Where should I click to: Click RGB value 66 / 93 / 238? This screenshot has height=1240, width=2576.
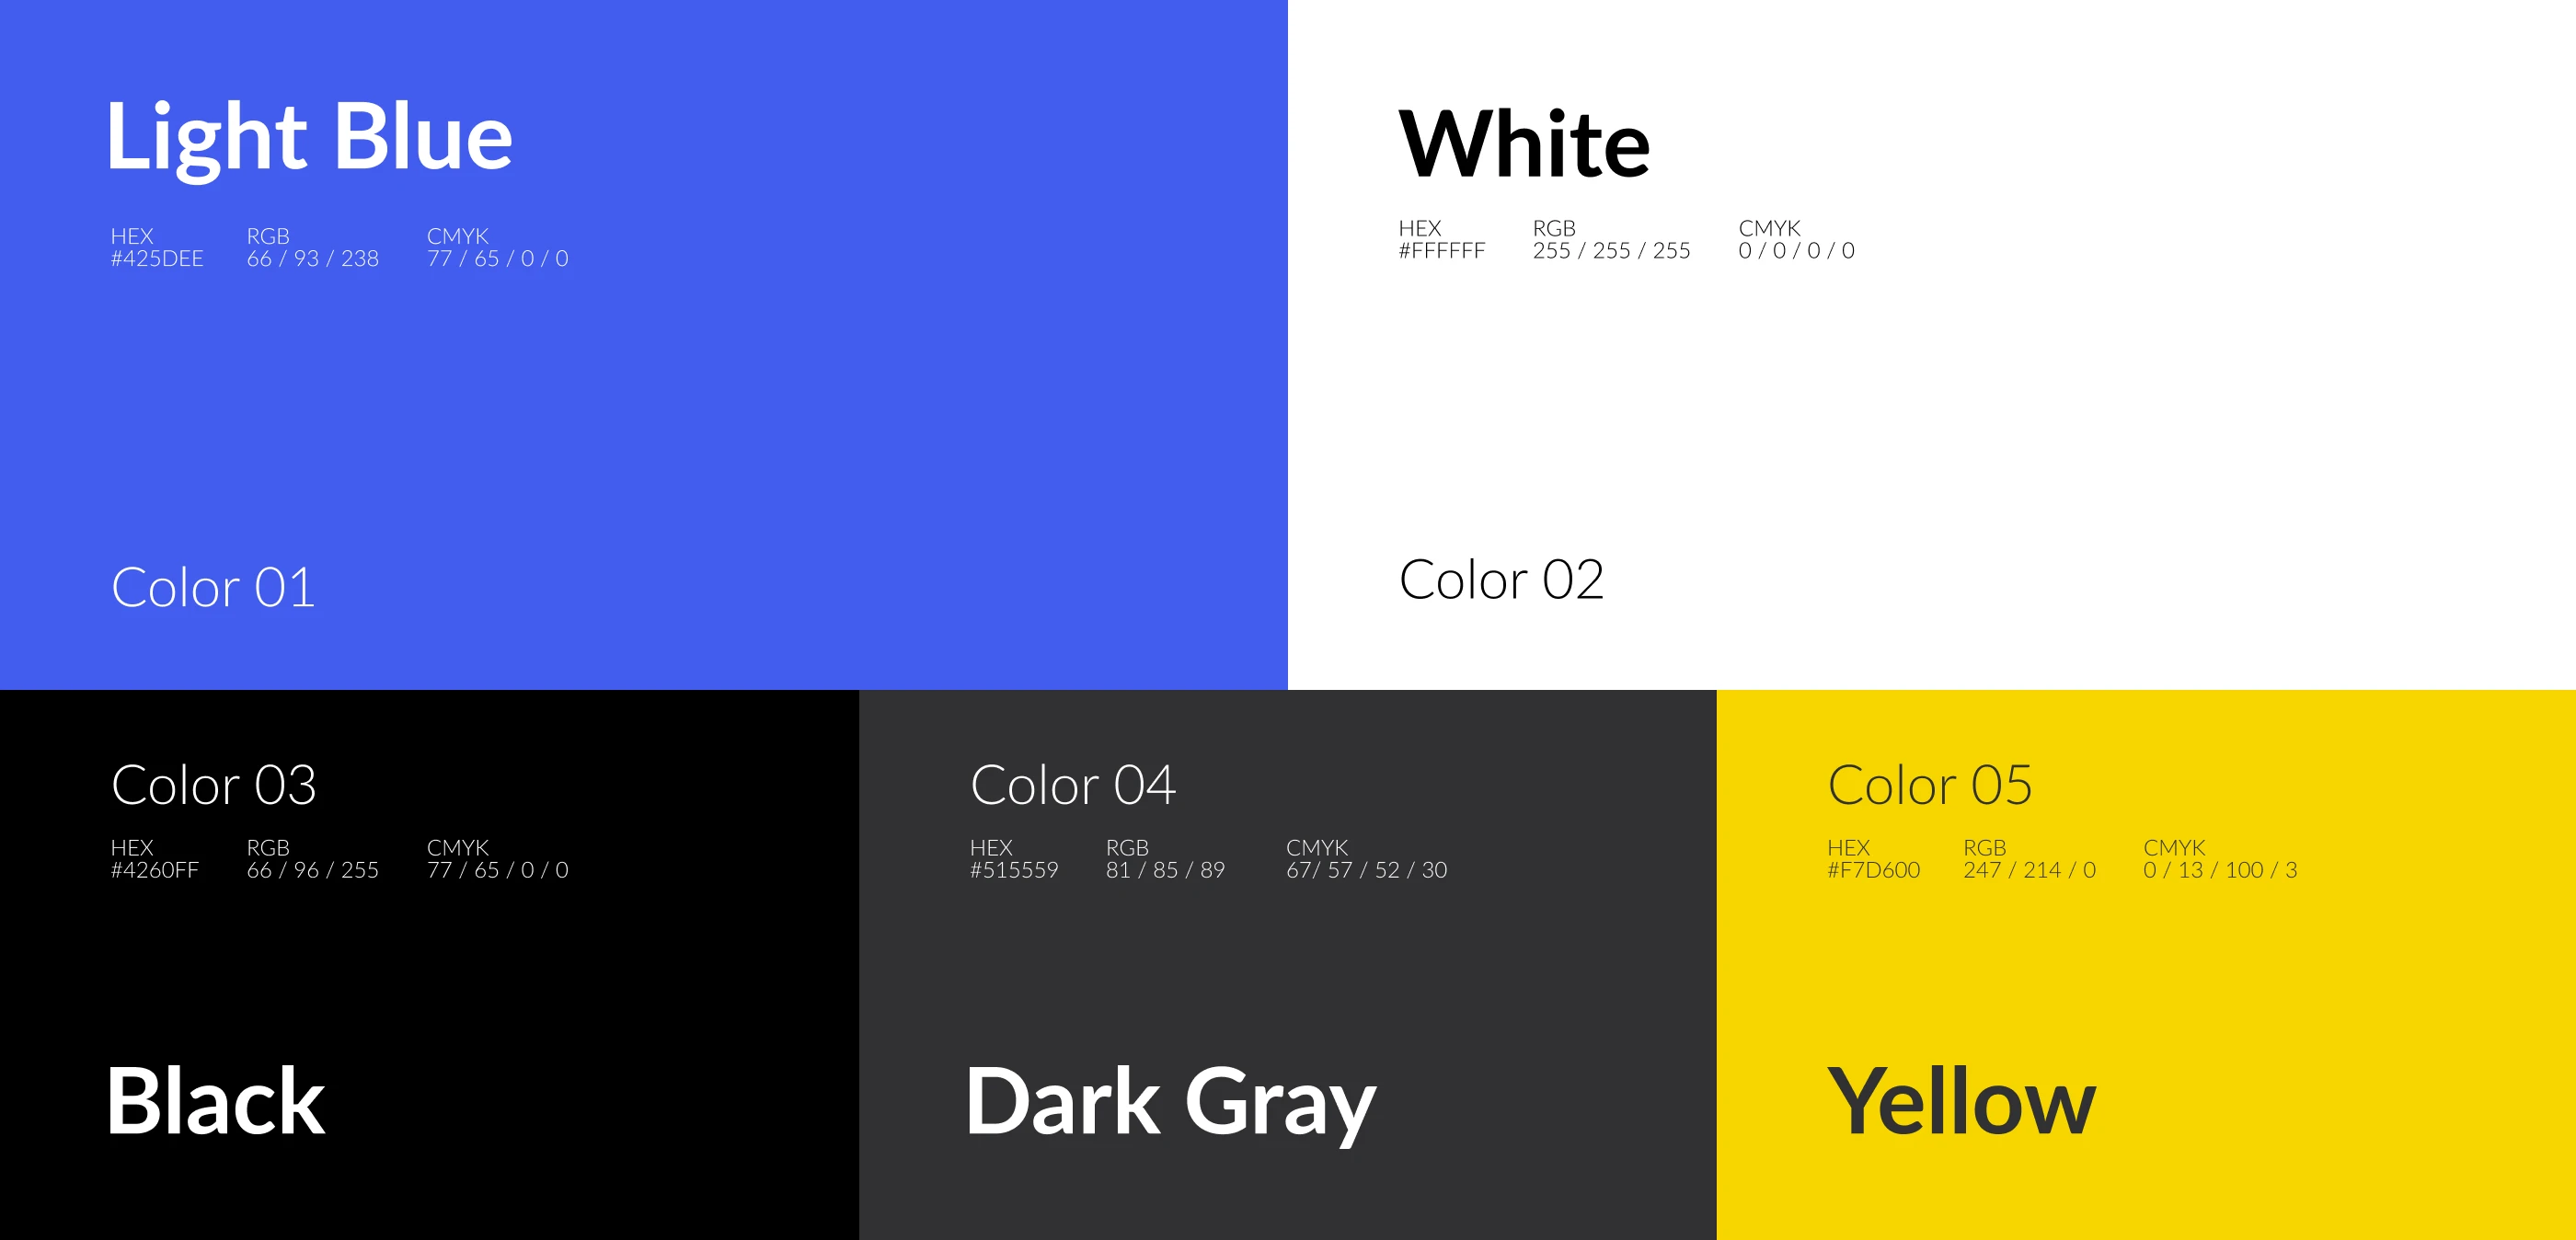tap(313, 259)
